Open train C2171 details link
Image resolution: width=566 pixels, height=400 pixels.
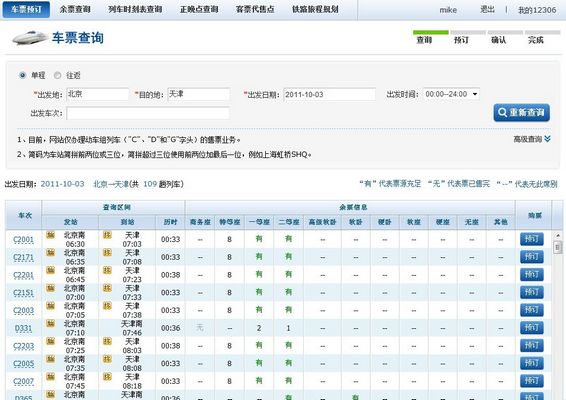pyautogui.click(x=23, y=257)
